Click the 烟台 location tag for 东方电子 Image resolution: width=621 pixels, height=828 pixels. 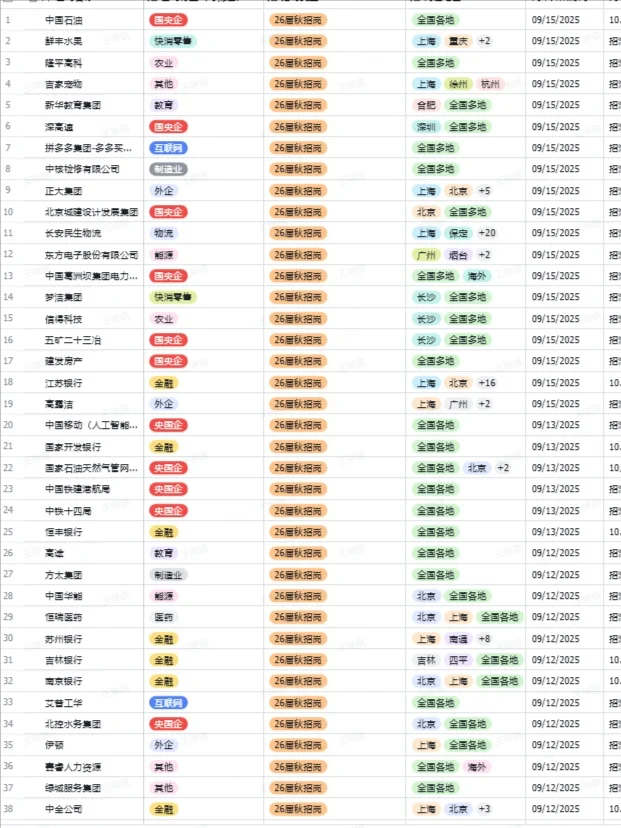[458, 255]
